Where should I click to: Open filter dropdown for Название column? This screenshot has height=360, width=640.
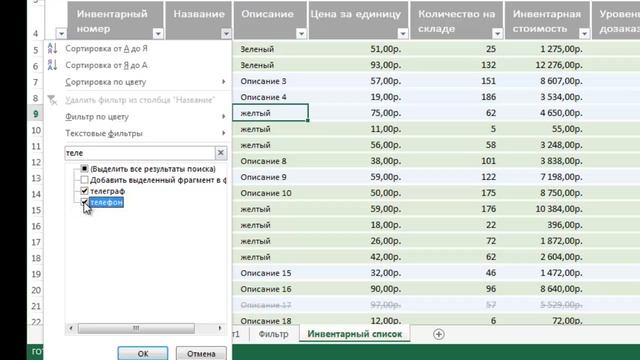pyautogui.click(x=226, y=33)
